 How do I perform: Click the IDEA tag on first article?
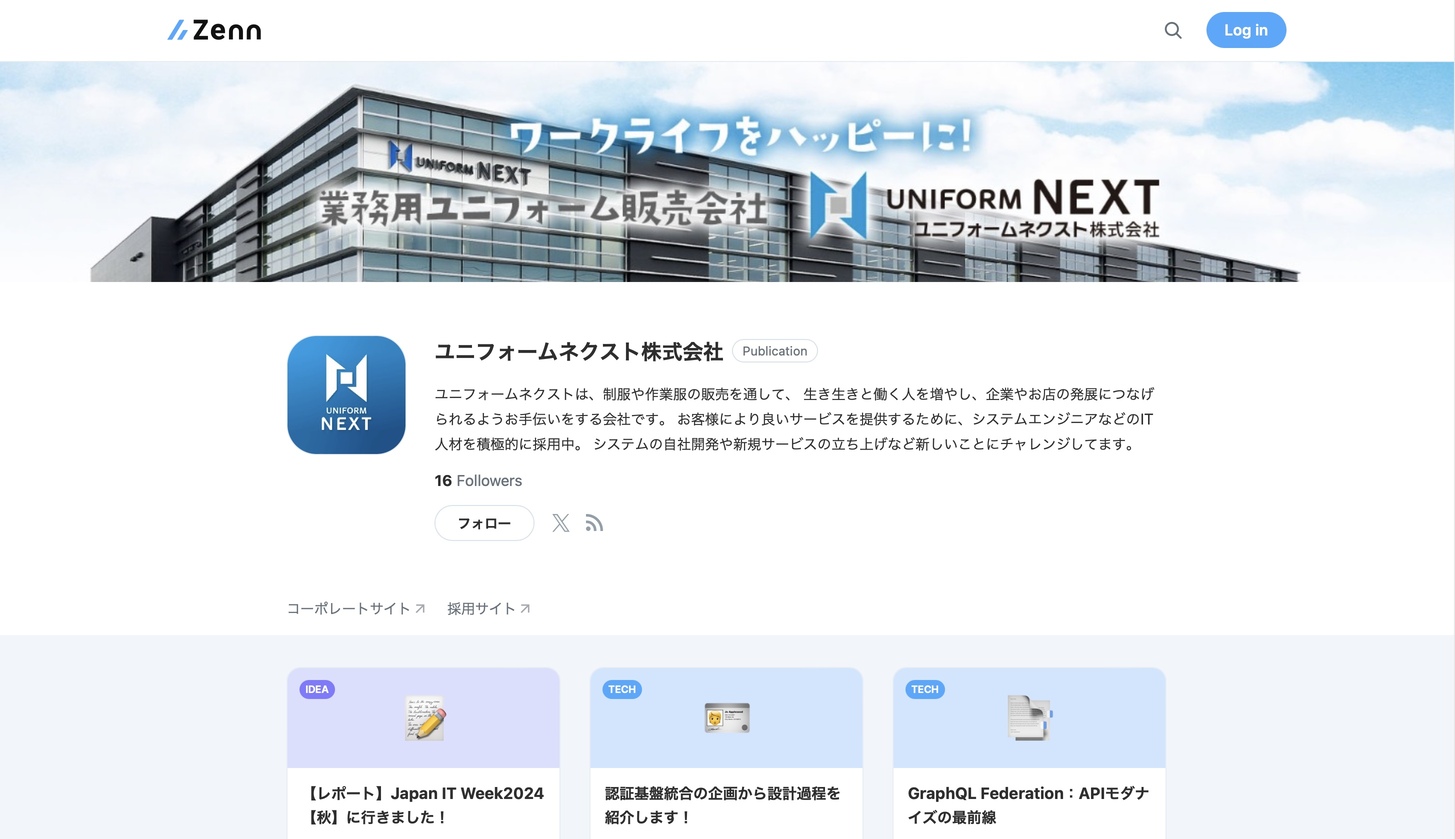point(317,689)
